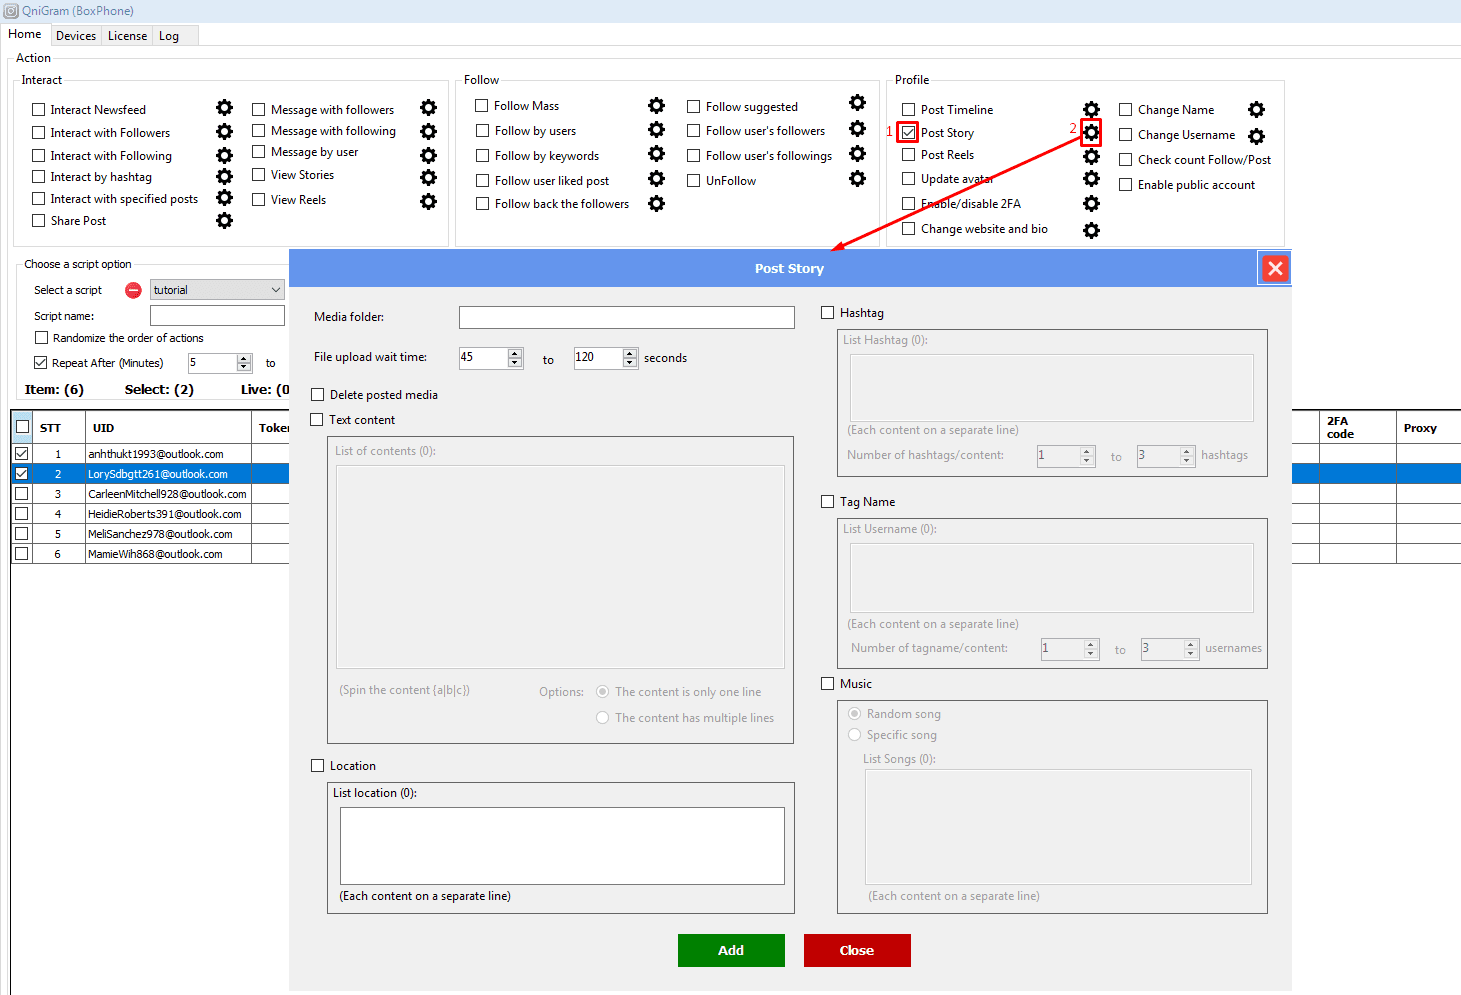Click gear icon for Share Post
Viewport: 1461px width, 995px height.
224,220
